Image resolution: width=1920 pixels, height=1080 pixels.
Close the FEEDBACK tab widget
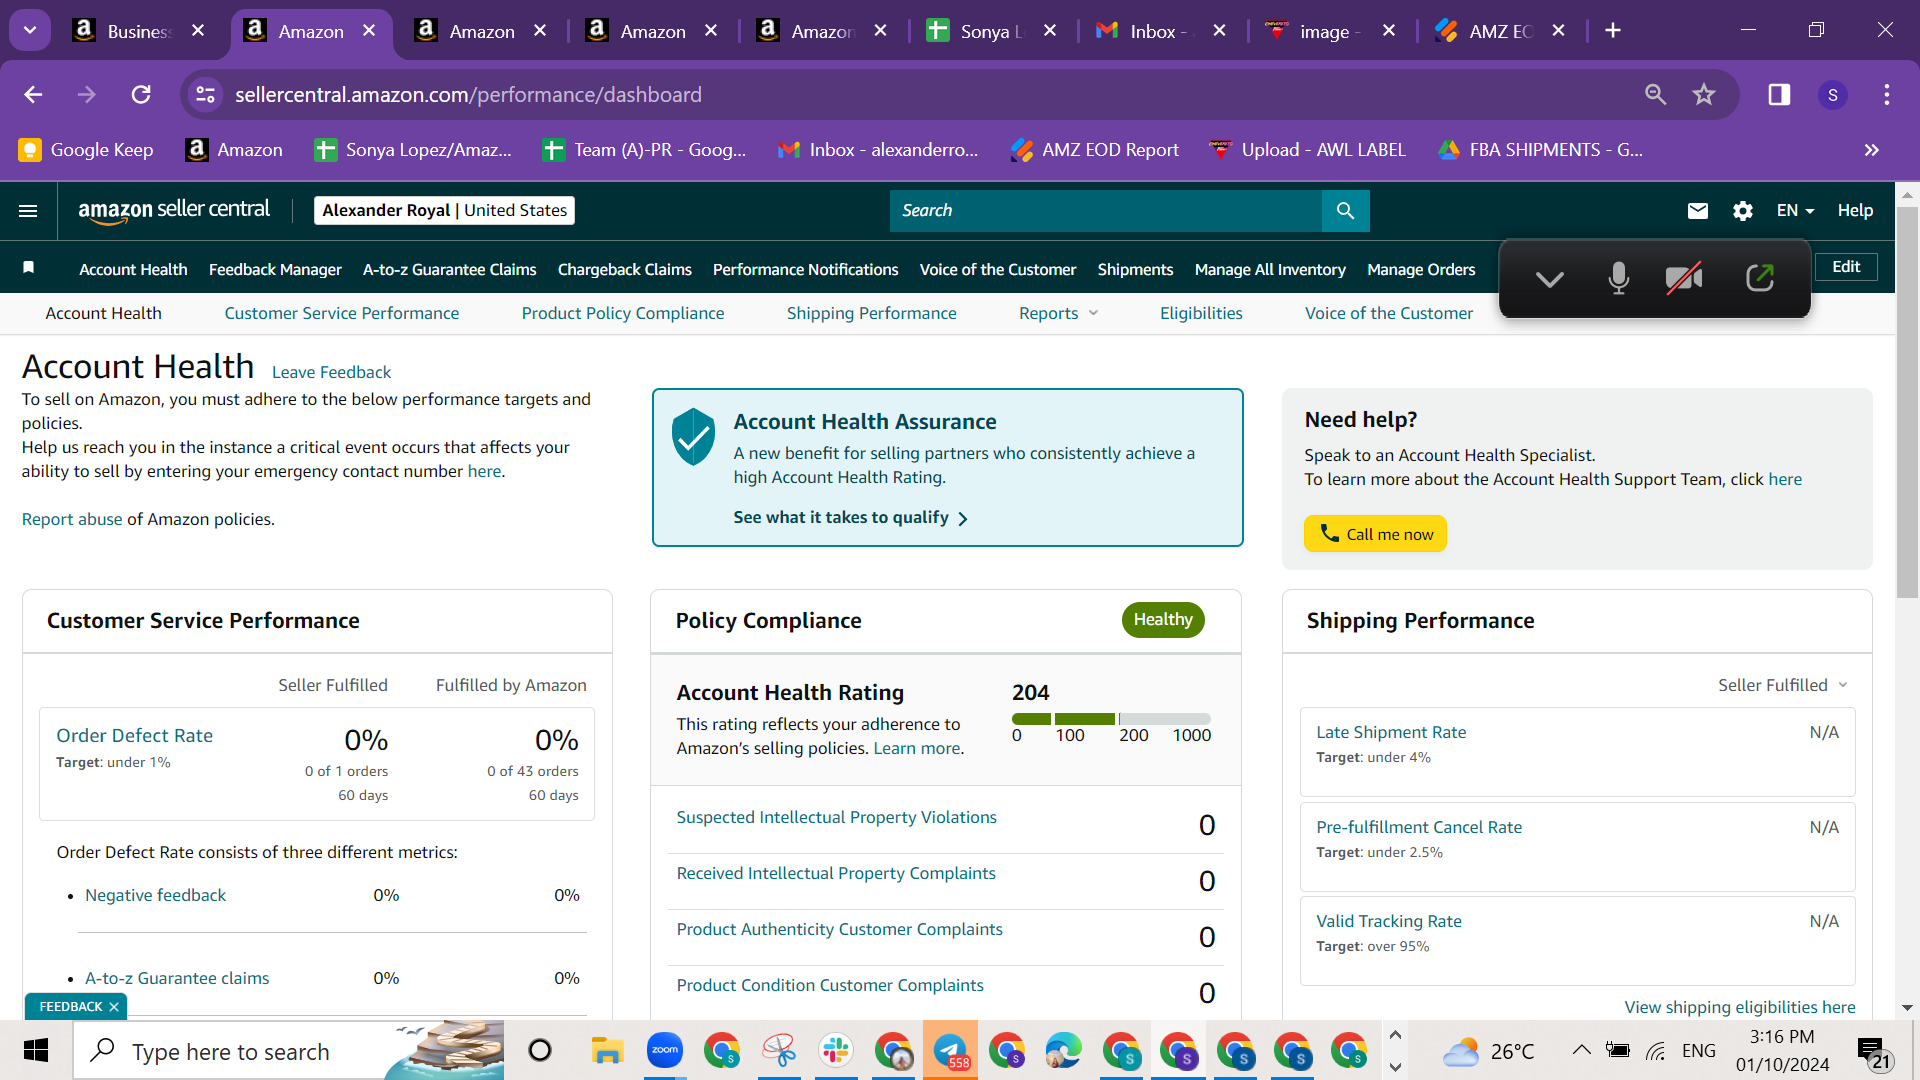[x=114, y=1007]
